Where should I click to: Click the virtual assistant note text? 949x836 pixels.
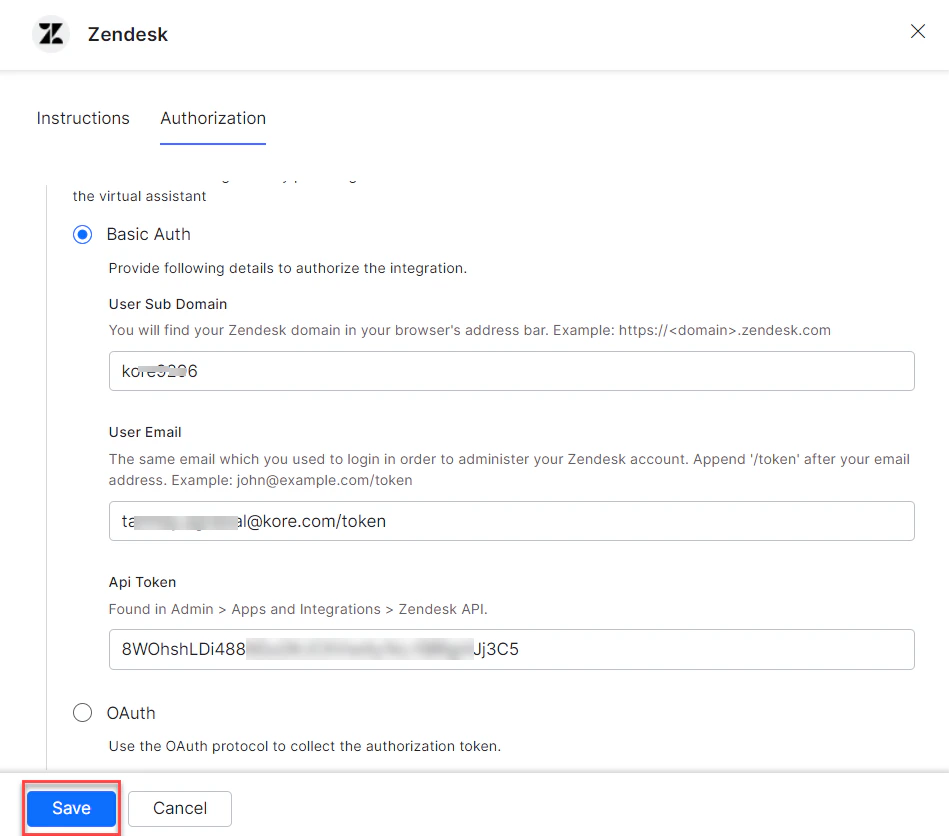139,196
